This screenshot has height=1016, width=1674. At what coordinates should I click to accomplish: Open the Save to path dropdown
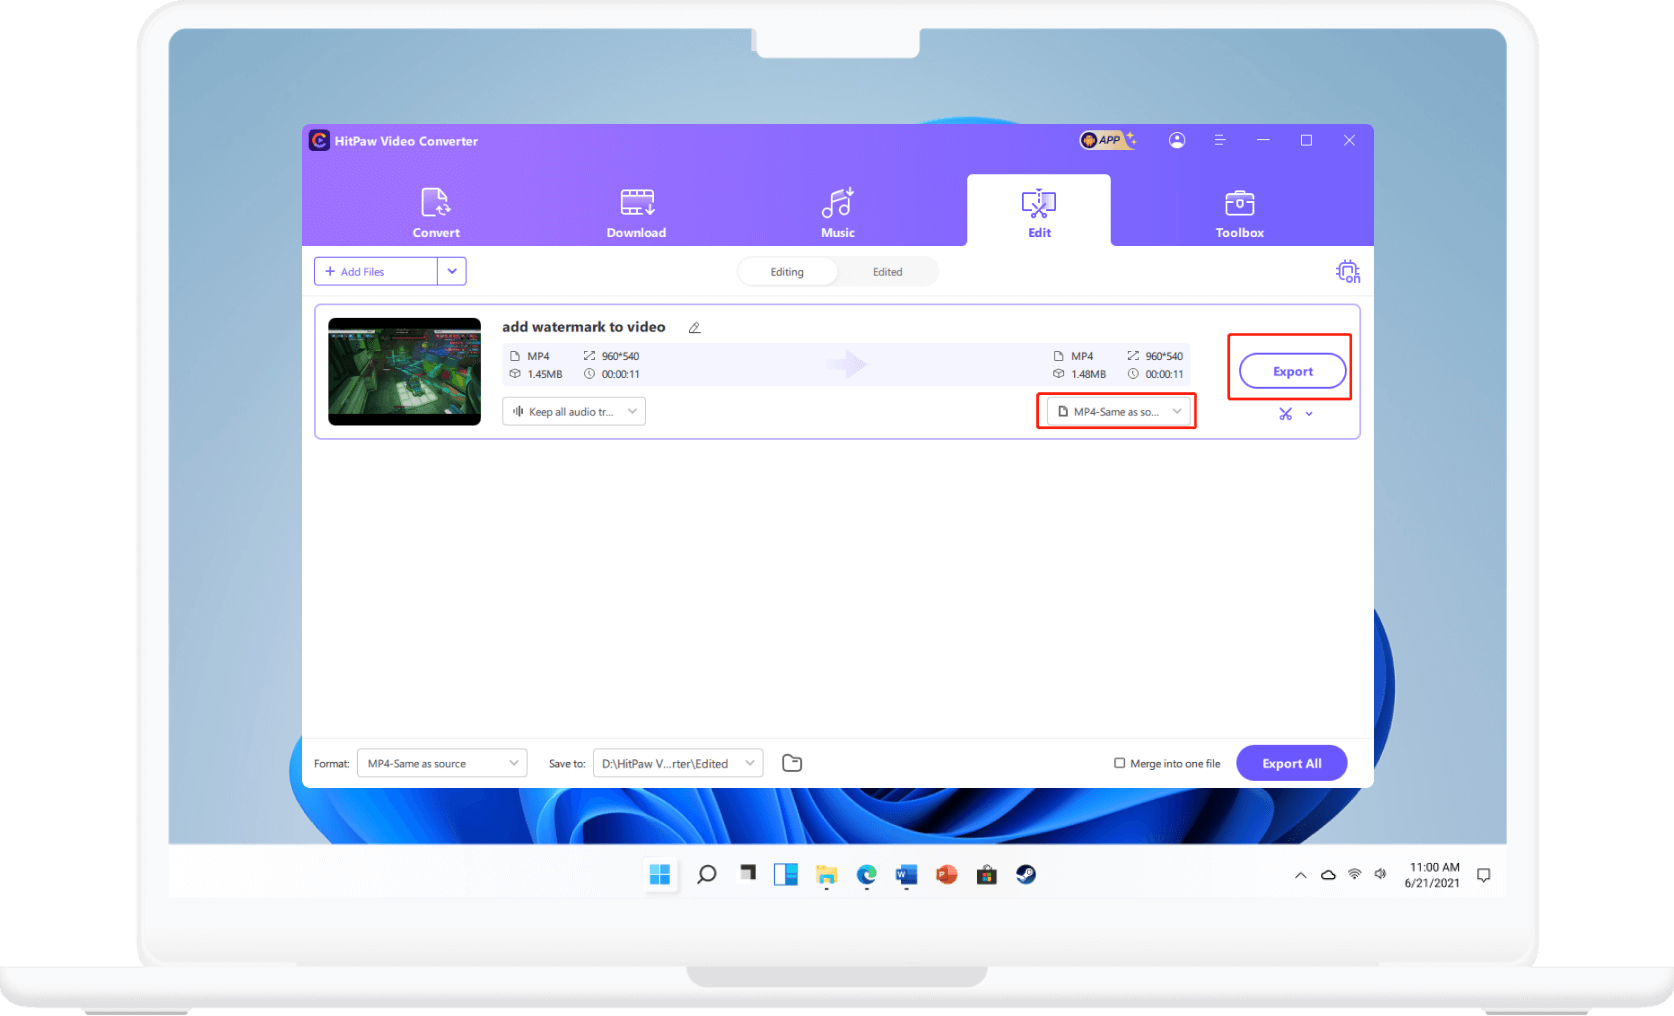[x=678, y=763]
